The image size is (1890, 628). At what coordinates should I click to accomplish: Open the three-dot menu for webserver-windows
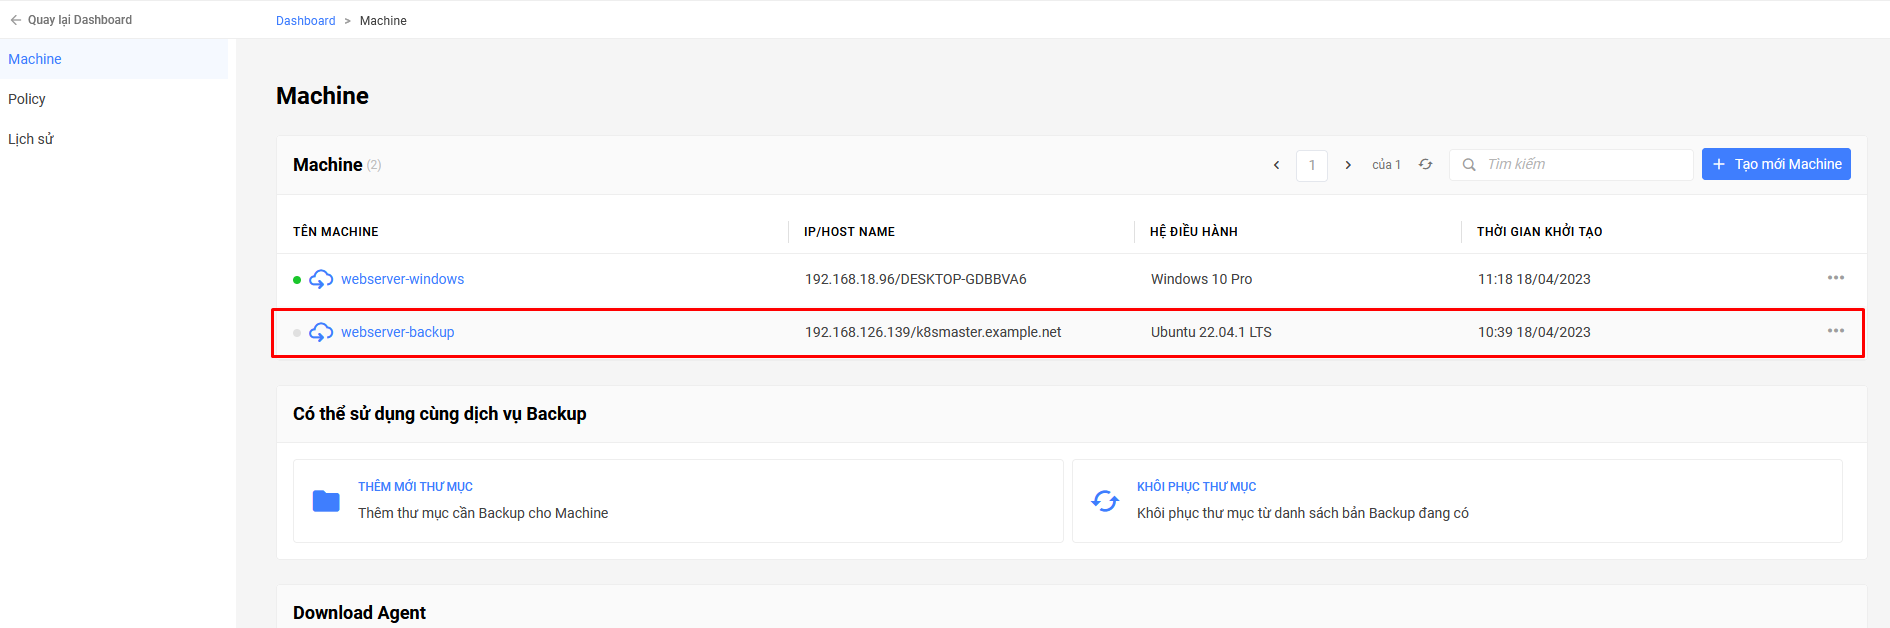pos(1836,278)
